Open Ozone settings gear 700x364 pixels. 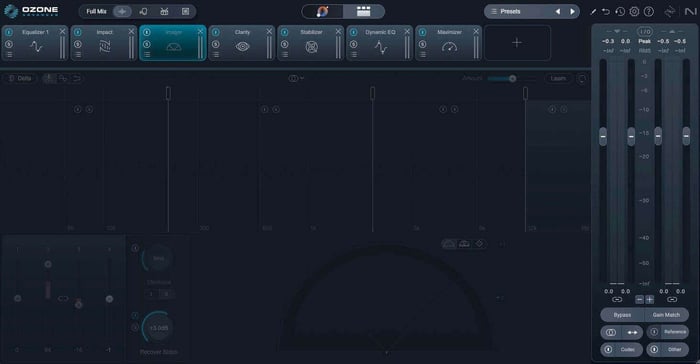[x=634, y=12]
